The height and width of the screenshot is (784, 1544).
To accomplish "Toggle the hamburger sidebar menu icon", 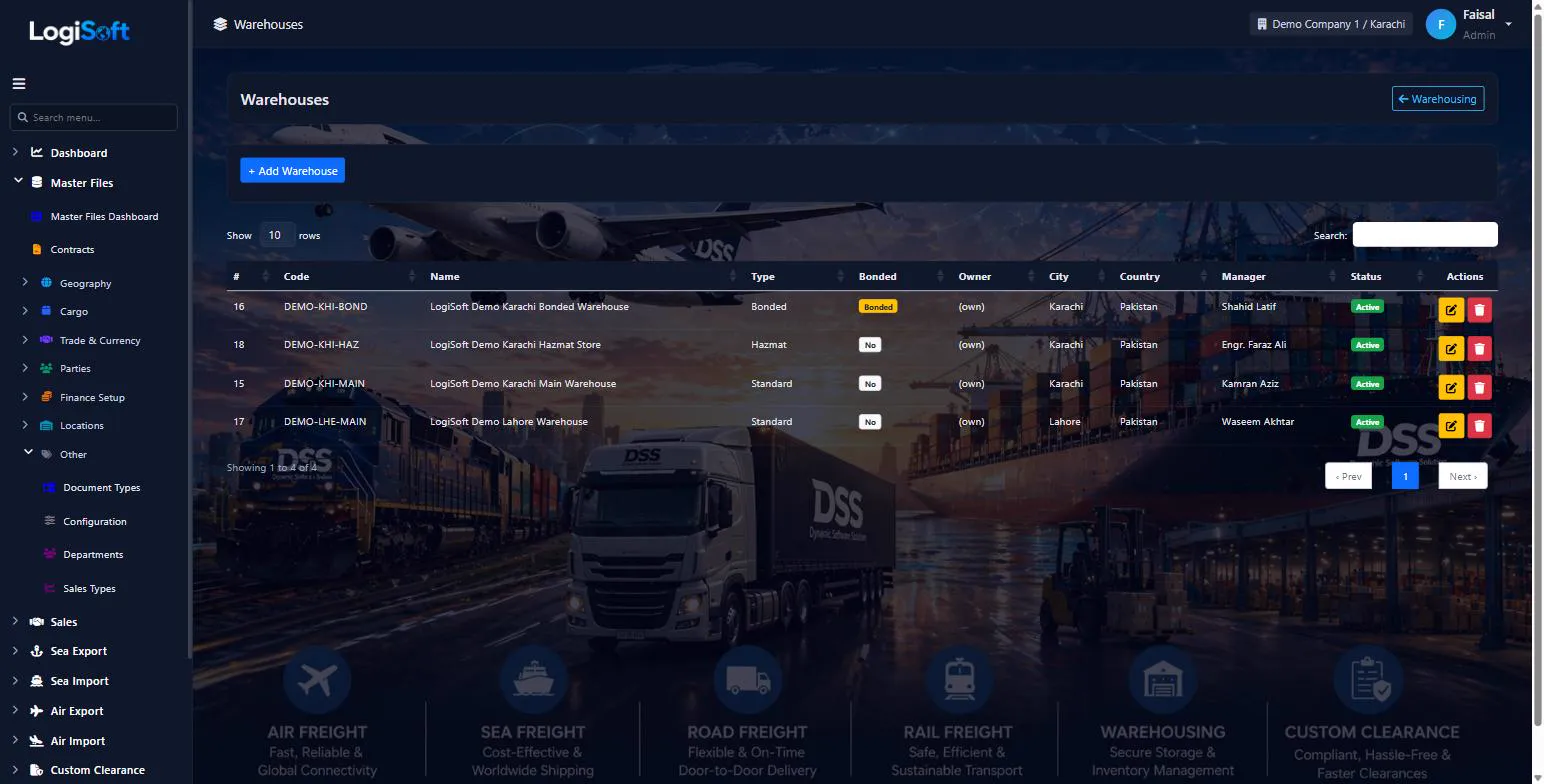I will point(19,84).
